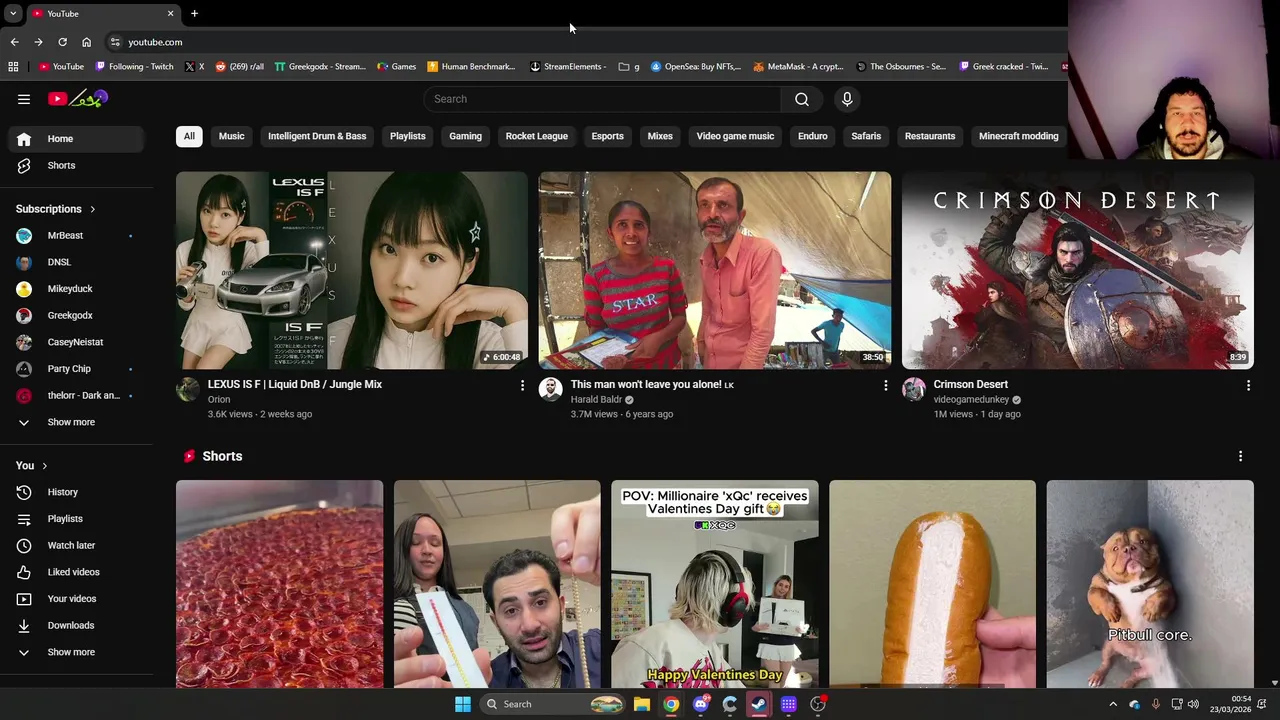
Task: Select the Rocket League filter chip
Action: 537,136
